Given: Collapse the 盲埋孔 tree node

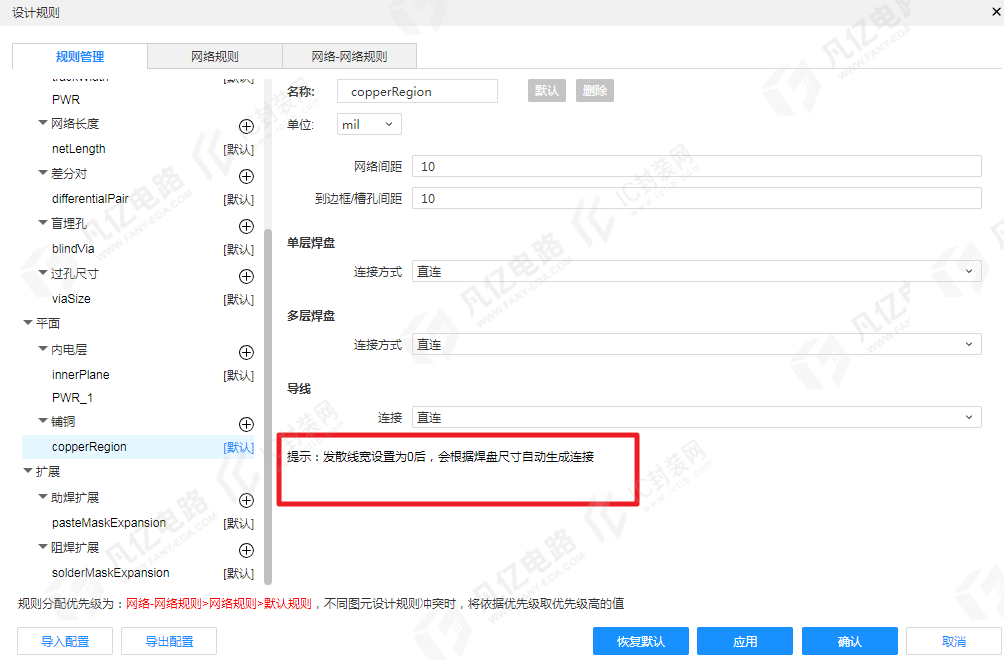Looking at the screenshot, I should (43, 222).
